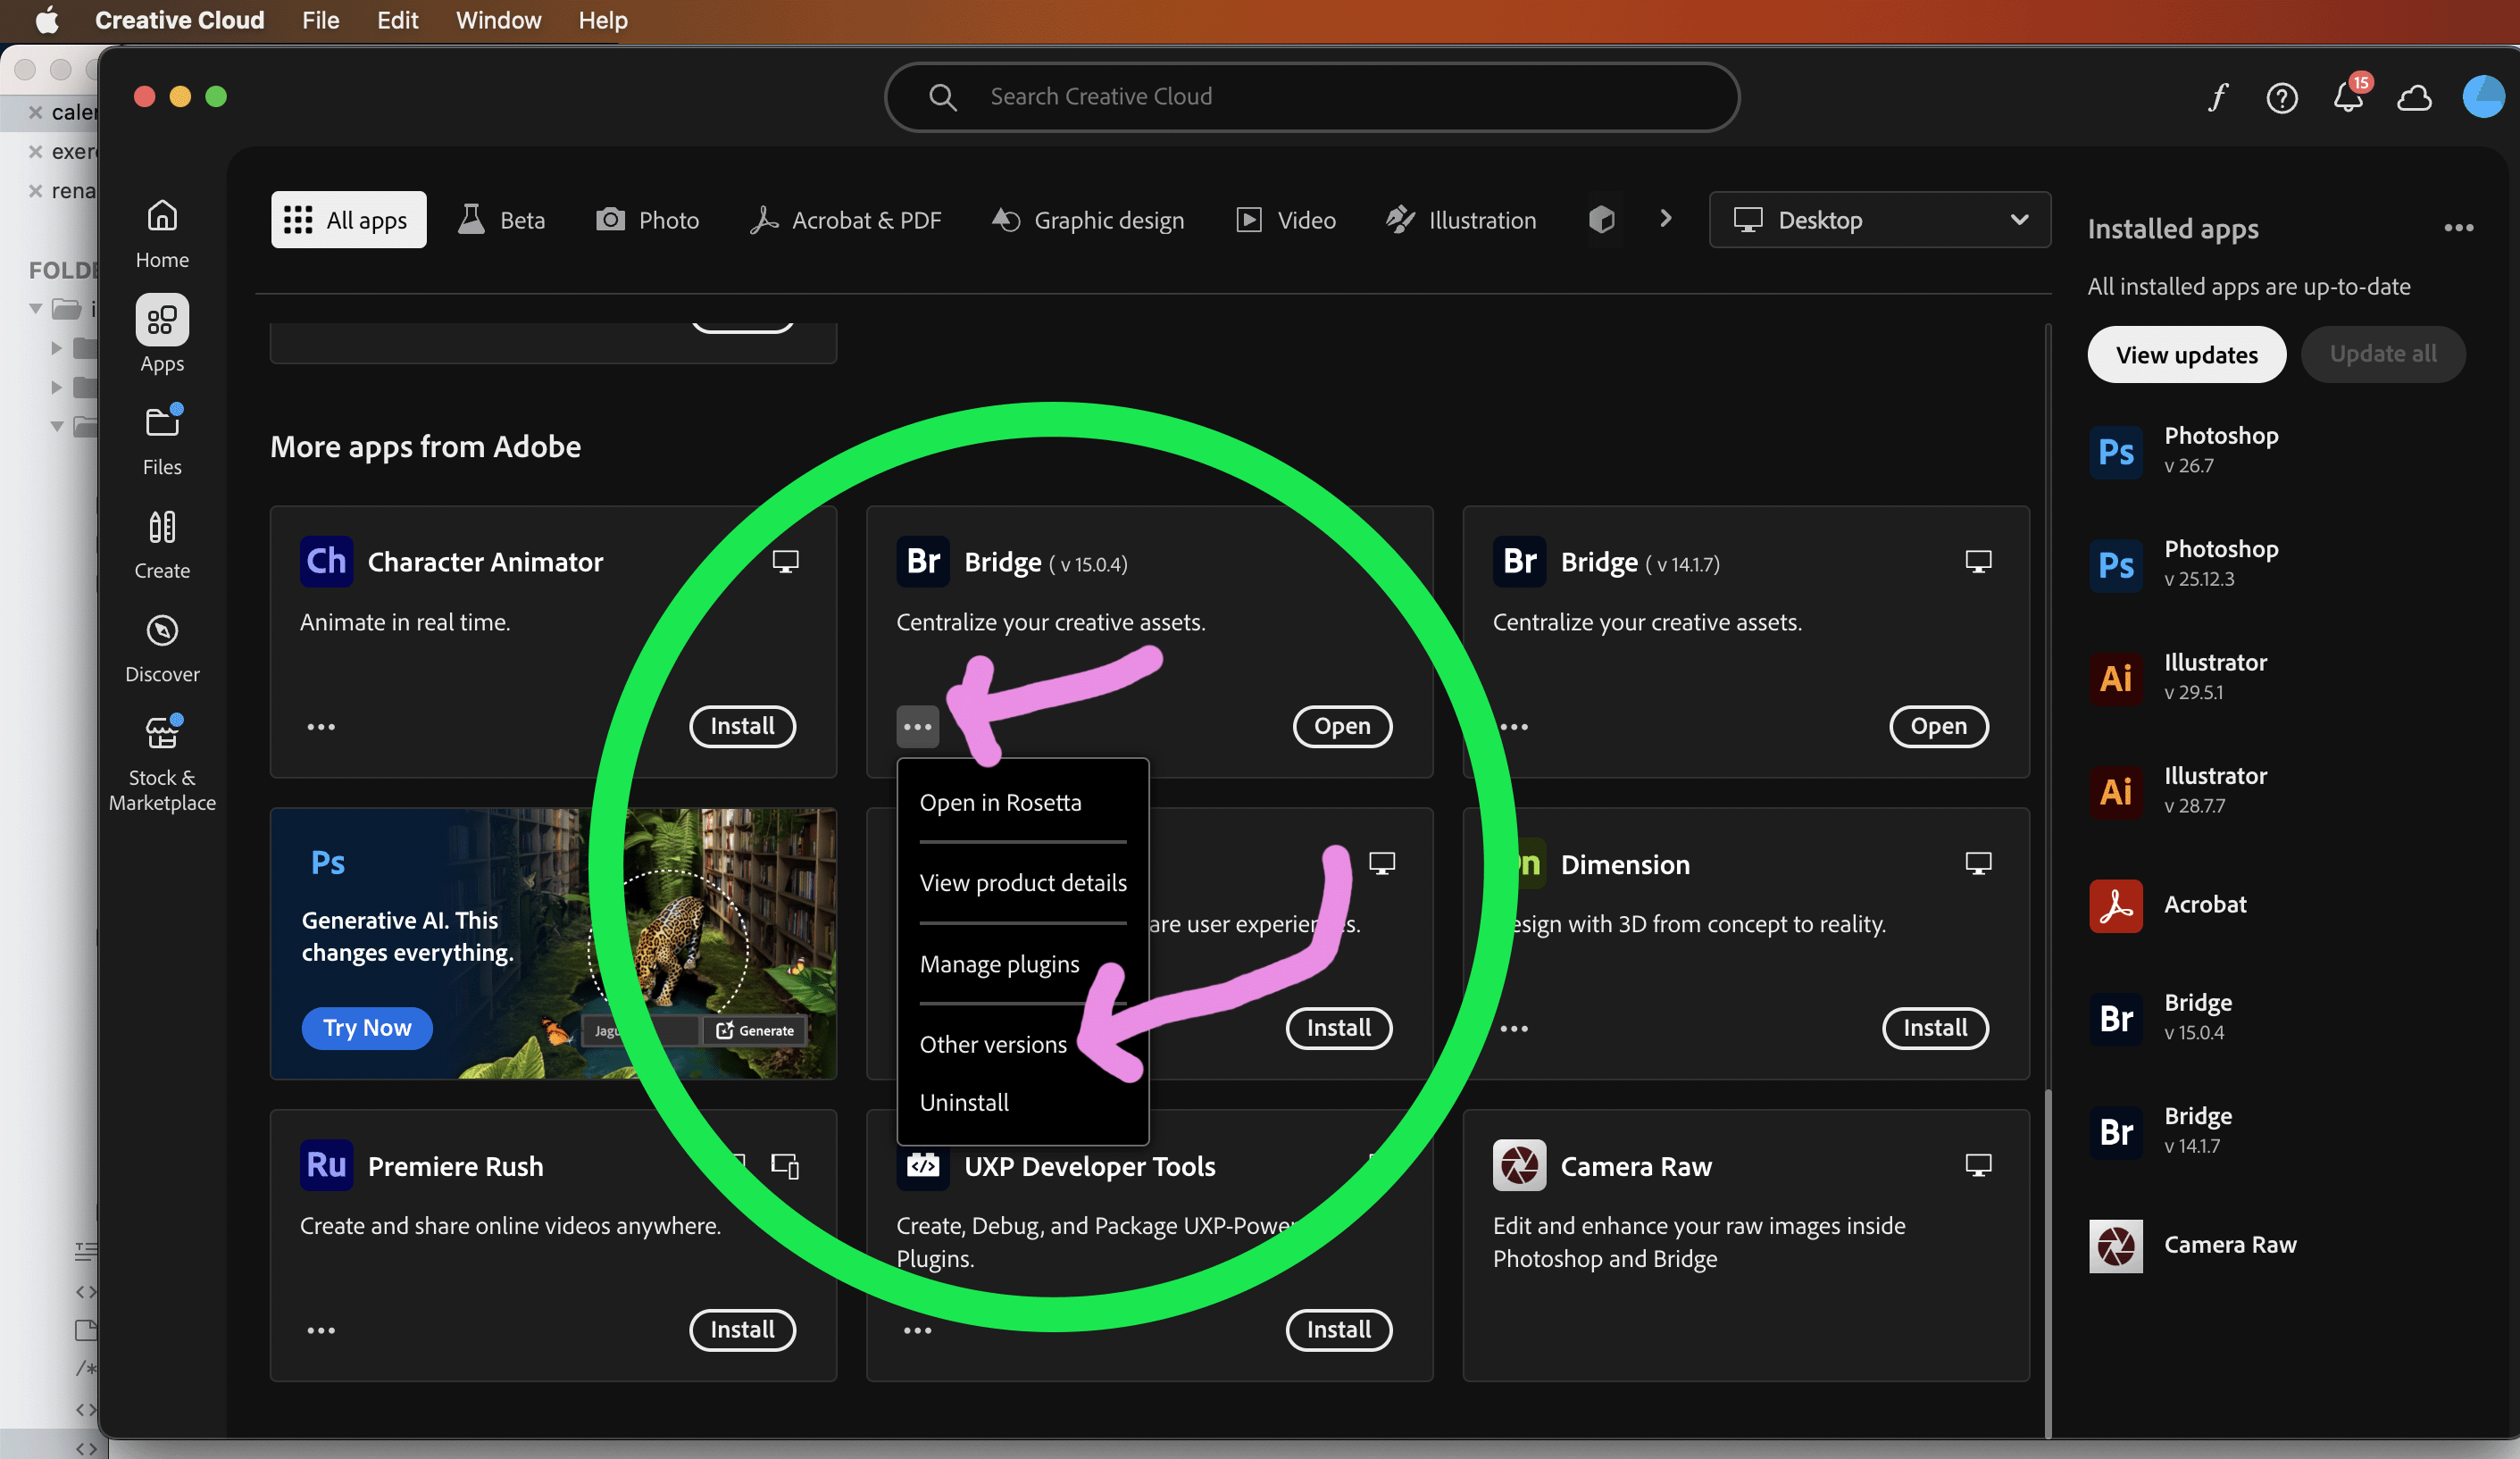Screen dimensions: 2520x1459
Task: Click Illustrator v 28.7.7 icon
Action: [x=2115, y=791]
